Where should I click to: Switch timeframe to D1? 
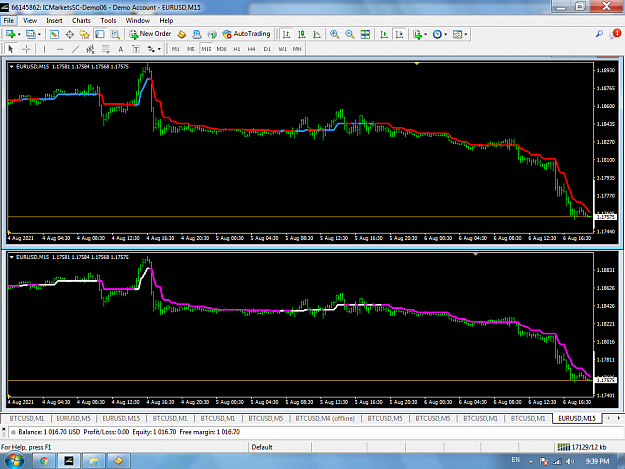click(267, 49)
